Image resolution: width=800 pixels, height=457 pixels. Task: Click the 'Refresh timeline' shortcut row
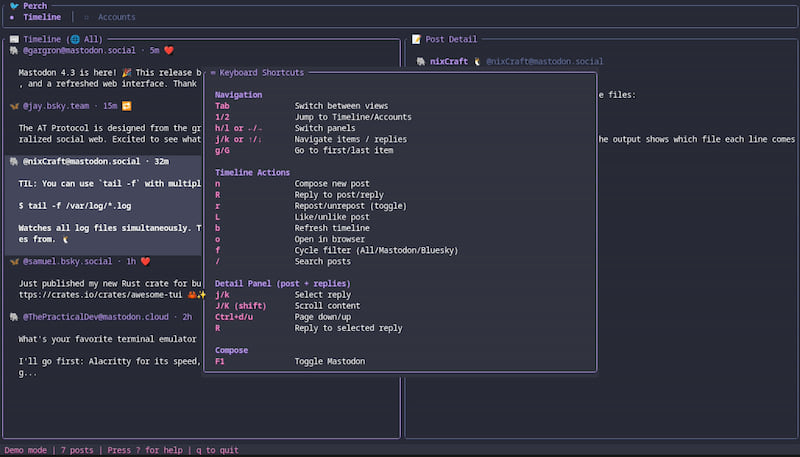coord(292,228)
